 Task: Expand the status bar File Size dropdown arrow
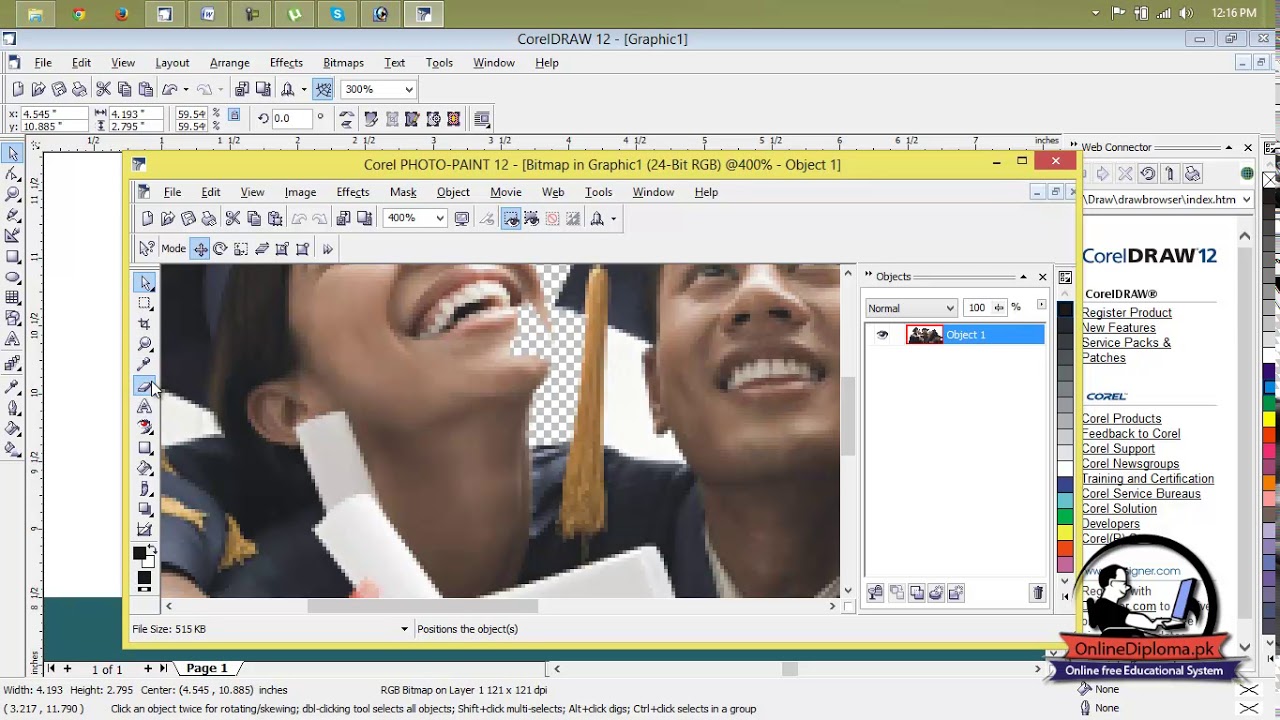pyautogui.click(x=404, y=629)
